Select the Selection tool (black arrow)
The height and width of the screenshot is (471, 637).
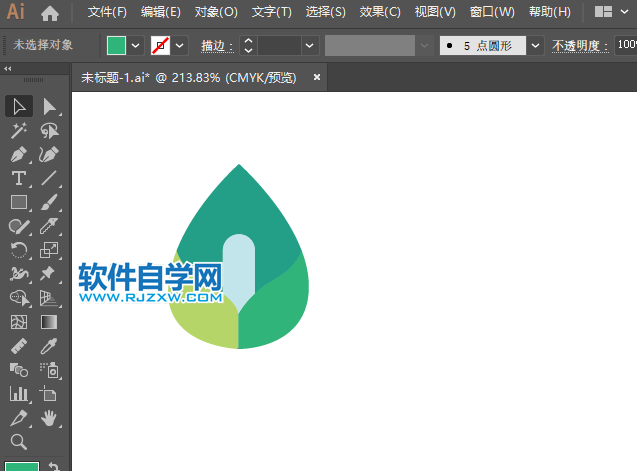tap(19, 106)
